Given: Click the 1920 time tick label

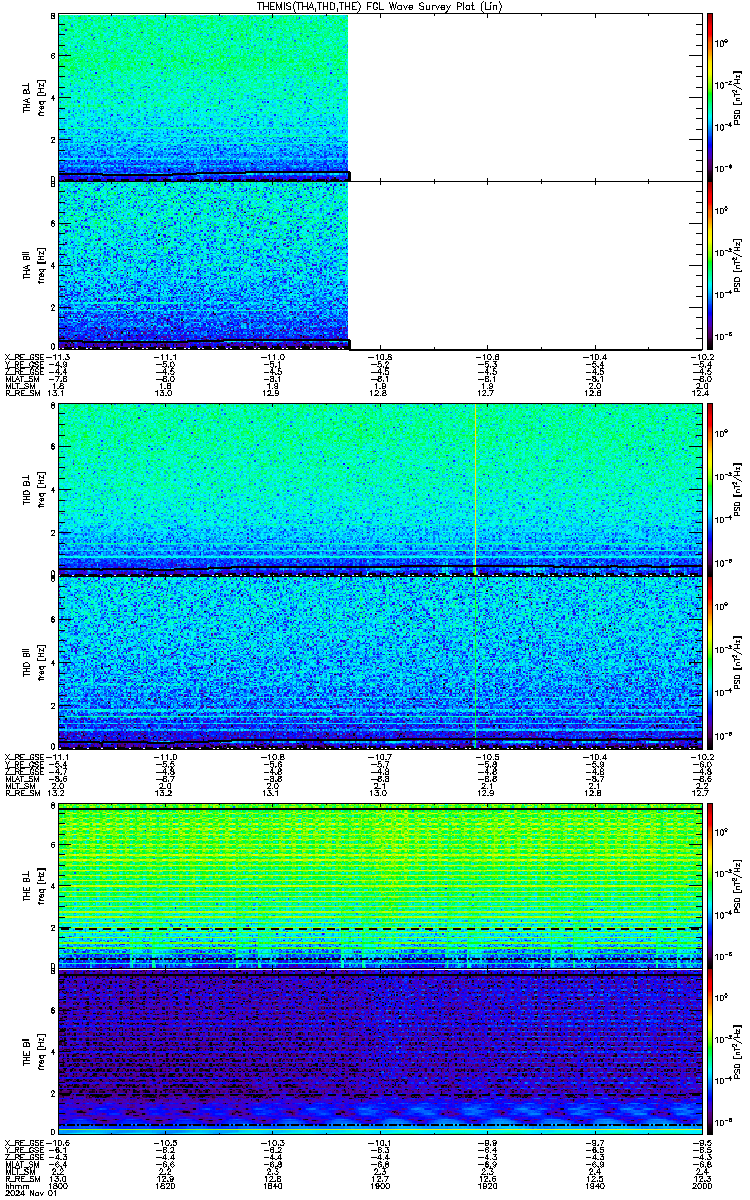Looking at the screenshot, I should point(487,1187).
